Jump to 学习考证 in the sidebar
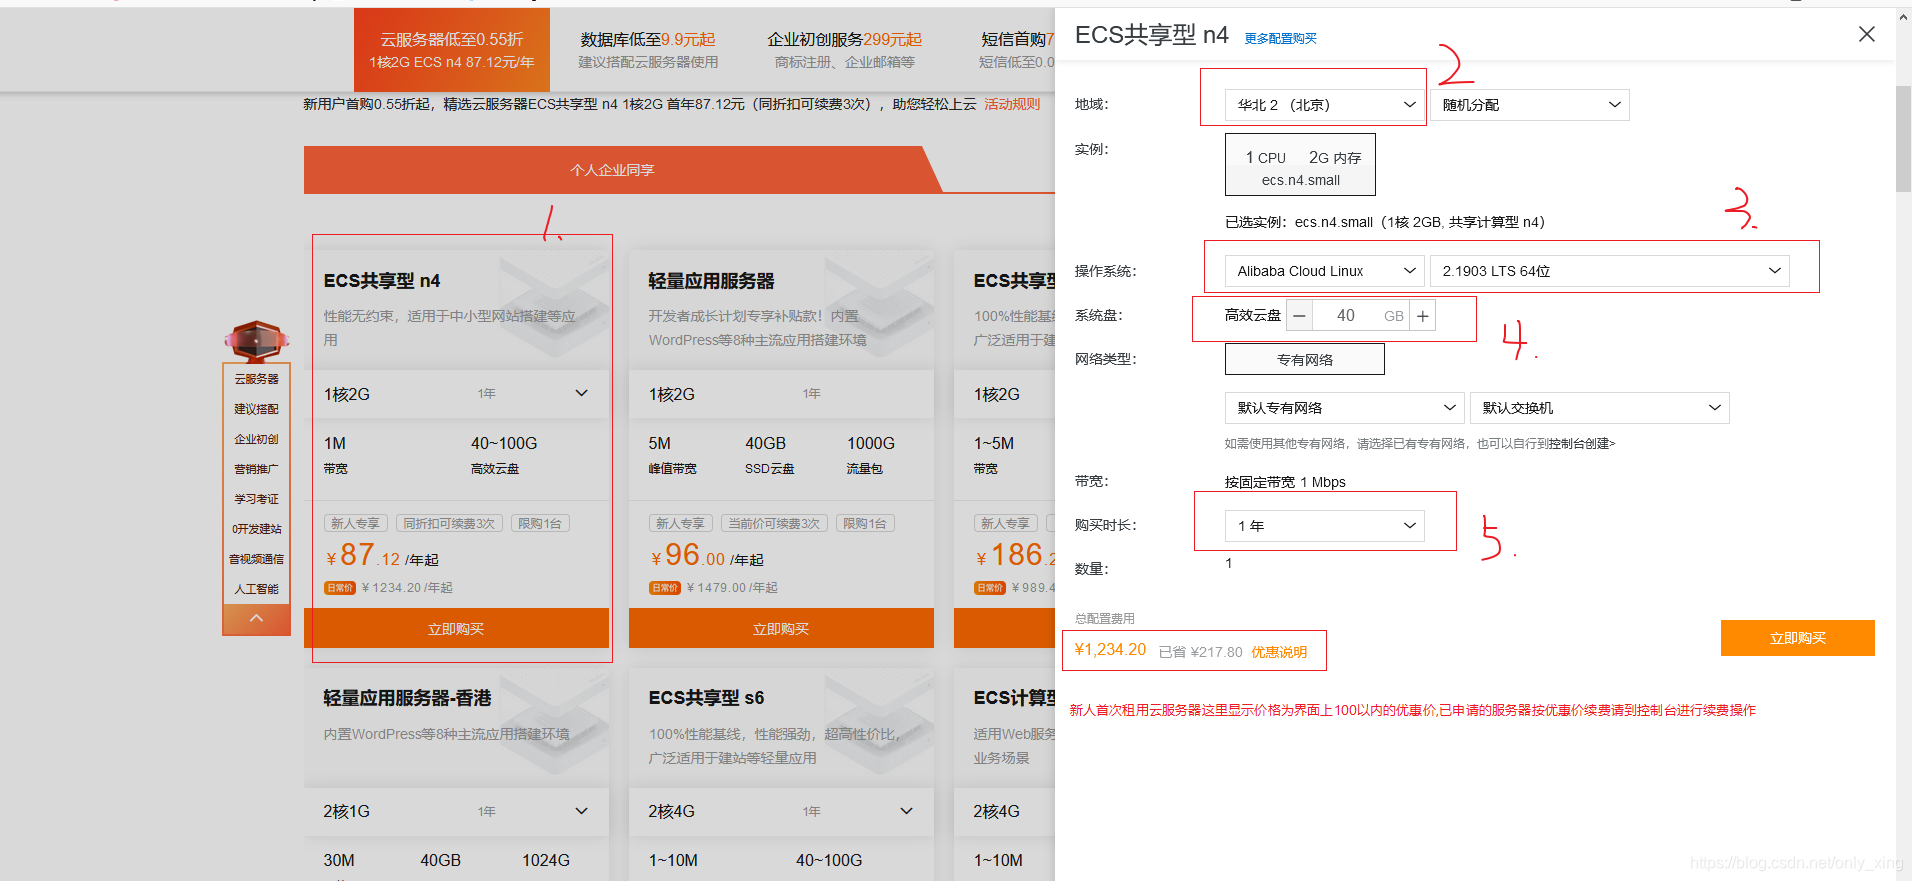Image resolution: width=1912 pixels, height=881 pixels. pos(256,499)
